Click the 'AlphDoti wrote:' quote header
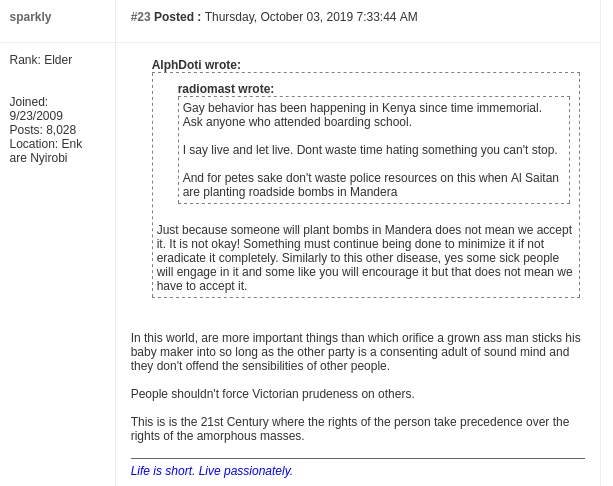The width and height of the screenshot is (613, 486). tap(196, 65)
